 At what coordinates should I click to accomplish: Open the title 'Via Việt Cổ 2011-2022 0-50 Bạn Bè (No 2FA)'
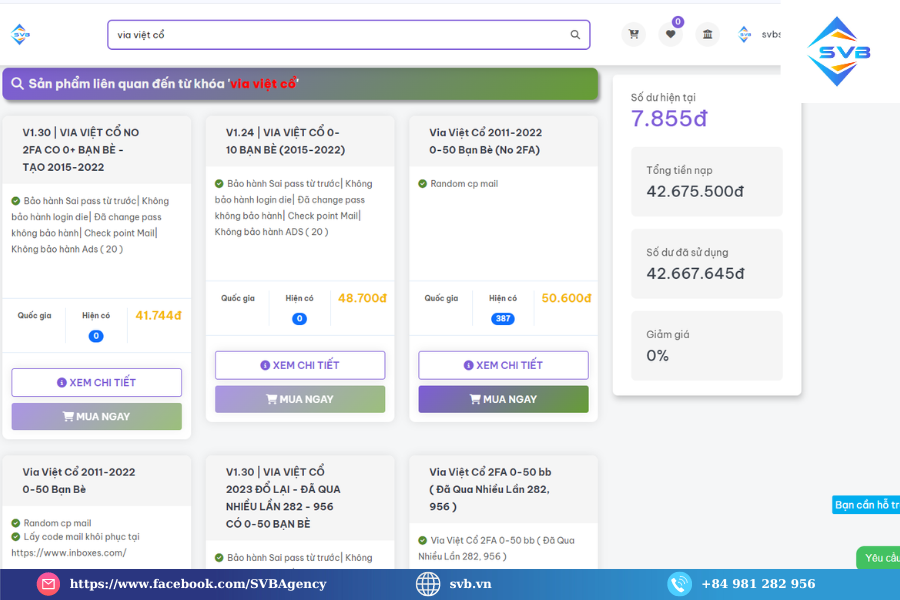click(485, 141)
